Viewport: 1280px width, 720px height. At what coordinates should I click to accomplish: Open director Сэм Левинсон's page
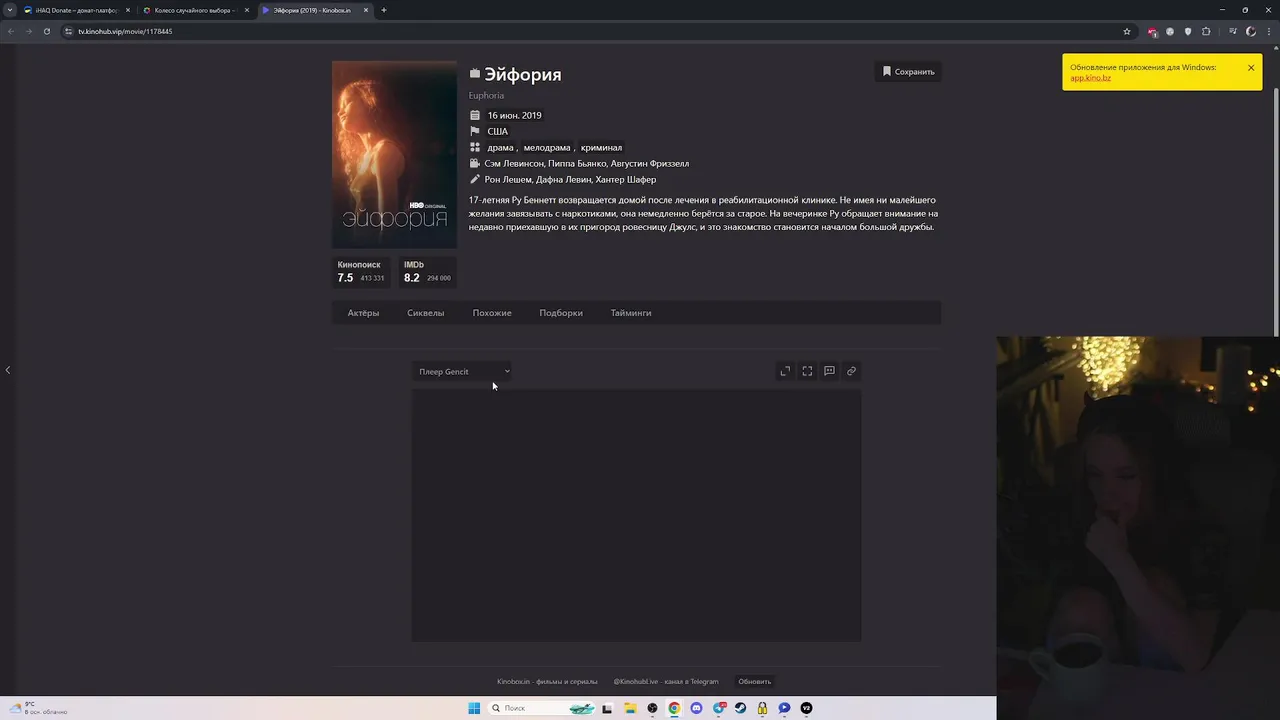(514, 163)
